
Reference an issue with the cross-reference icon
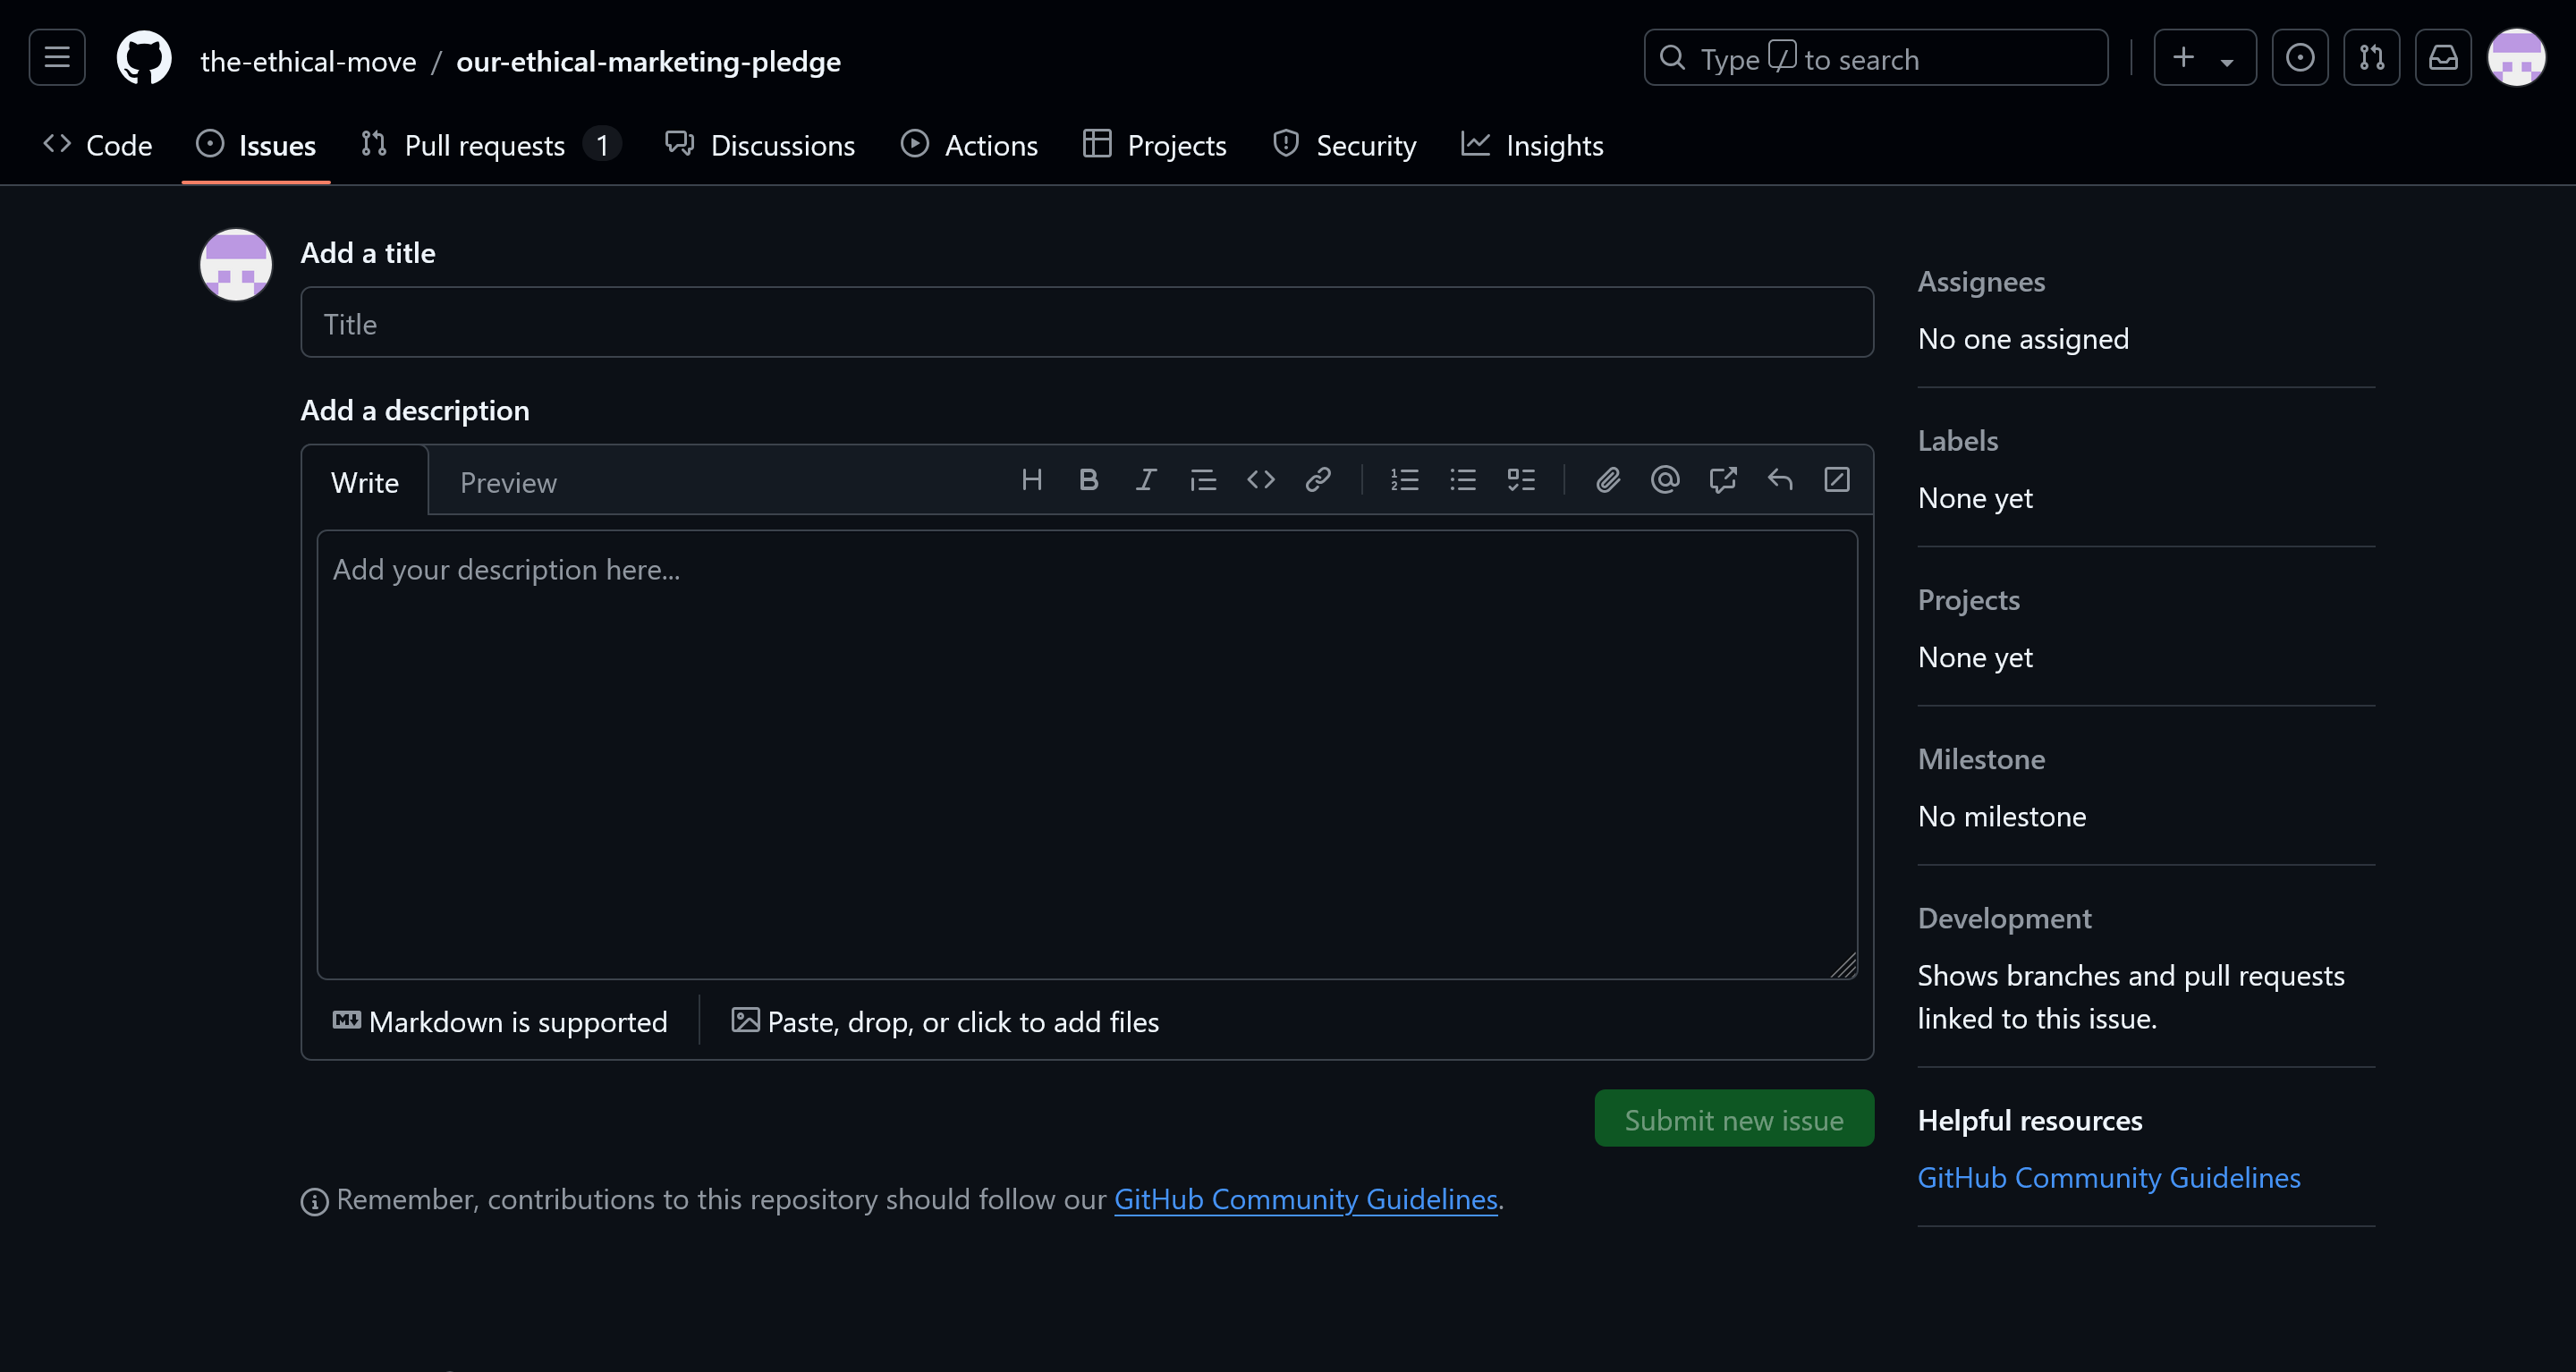tap(1723, 480)
